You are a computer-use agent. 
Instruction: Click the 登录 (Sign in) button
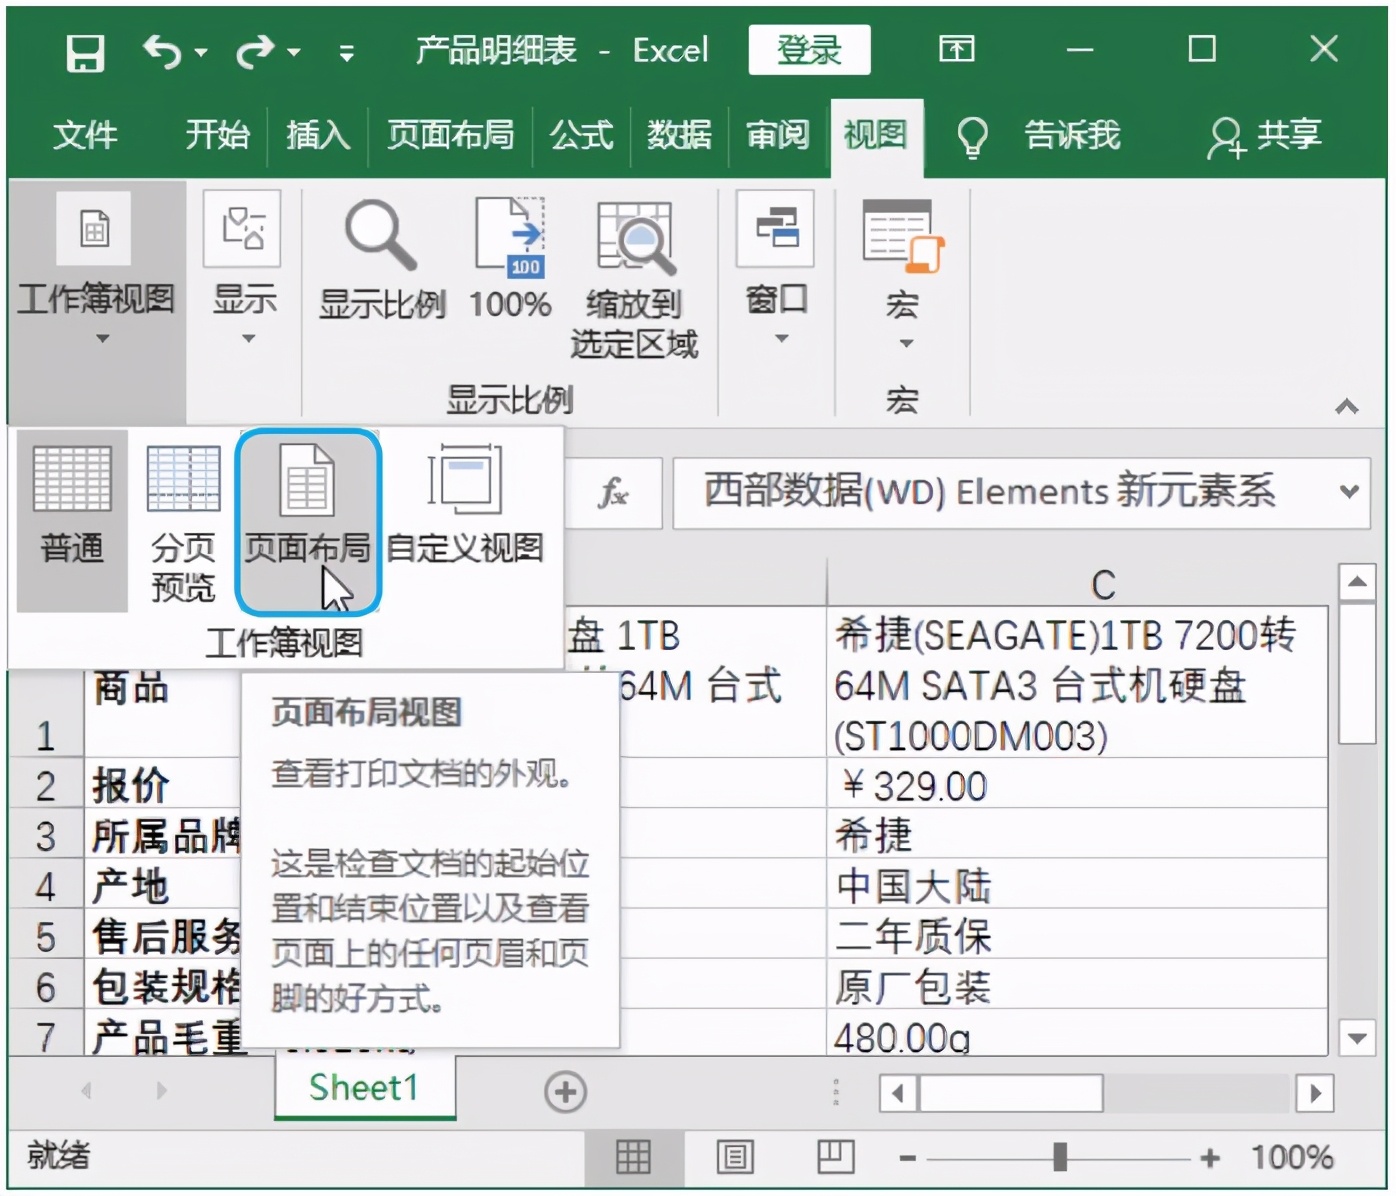810,49
